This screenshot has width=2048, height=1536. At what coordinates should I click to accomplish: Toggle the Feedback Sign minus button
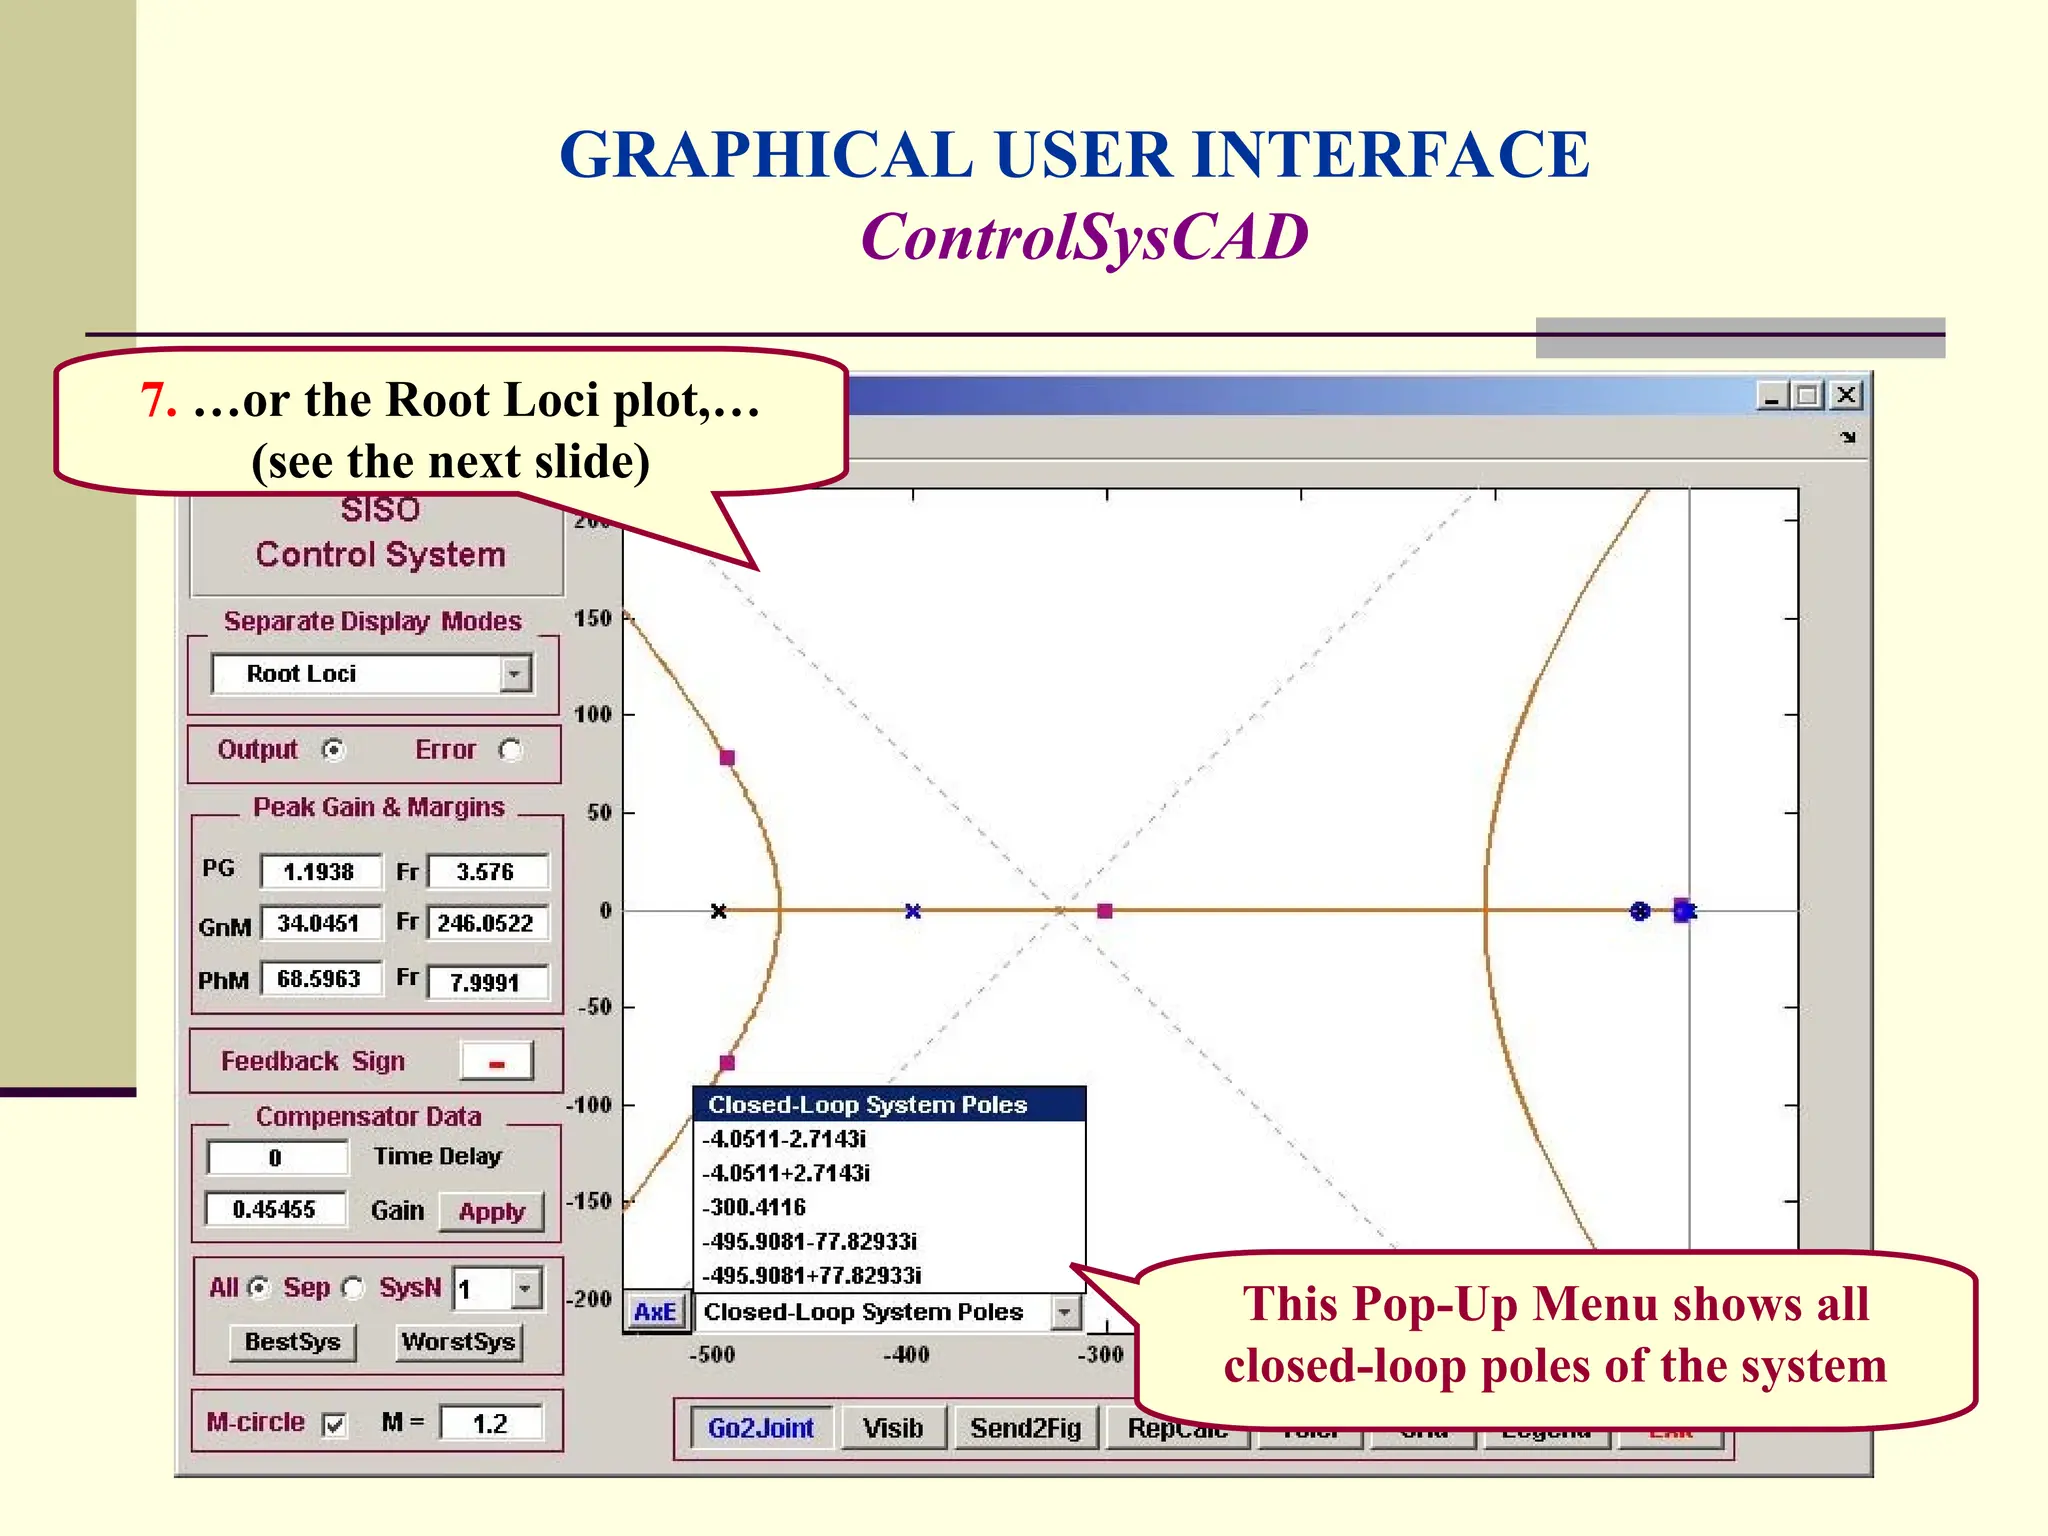pyautogui.click(x=496, y=1062)
